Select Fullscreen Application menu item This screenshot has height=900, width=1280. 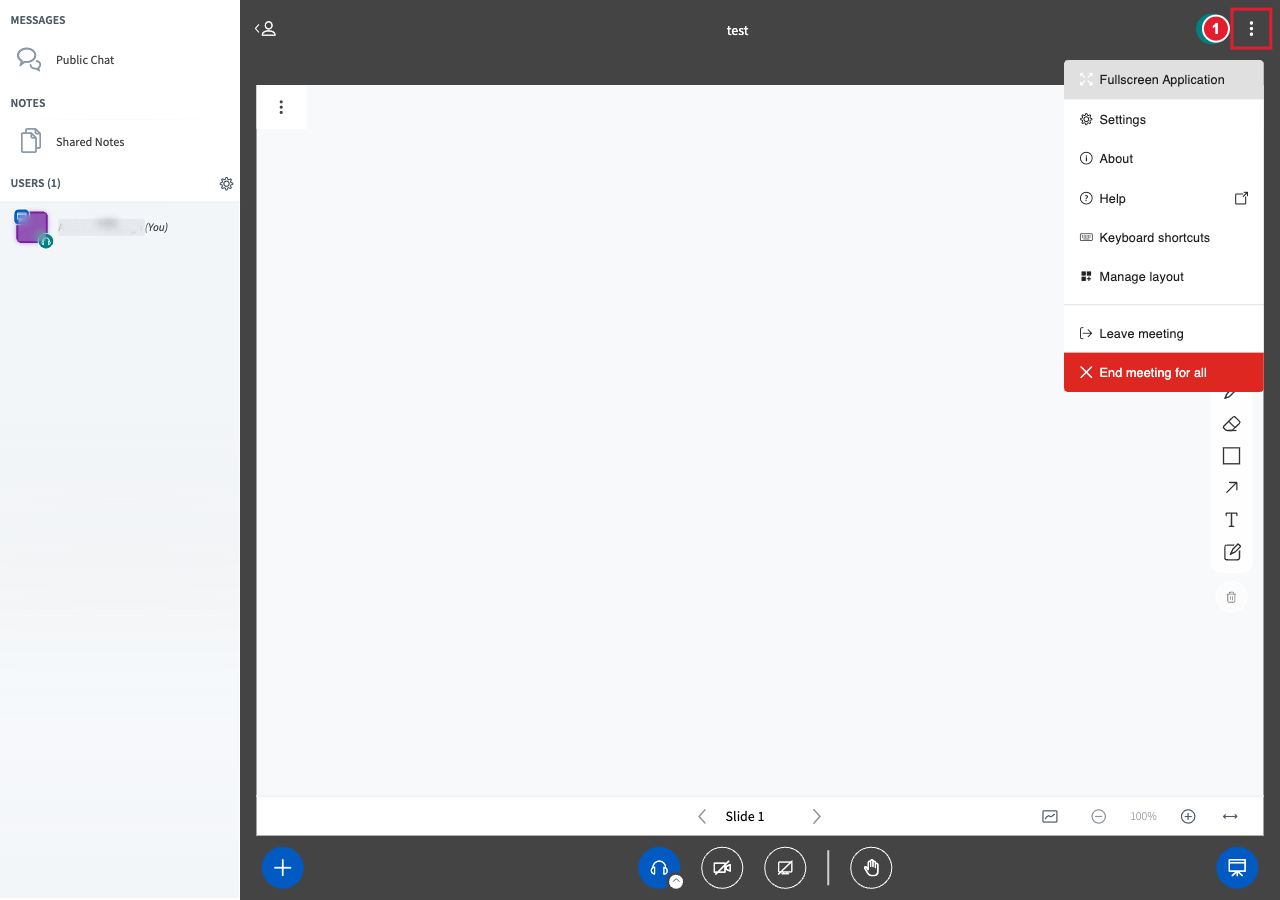1164,80
